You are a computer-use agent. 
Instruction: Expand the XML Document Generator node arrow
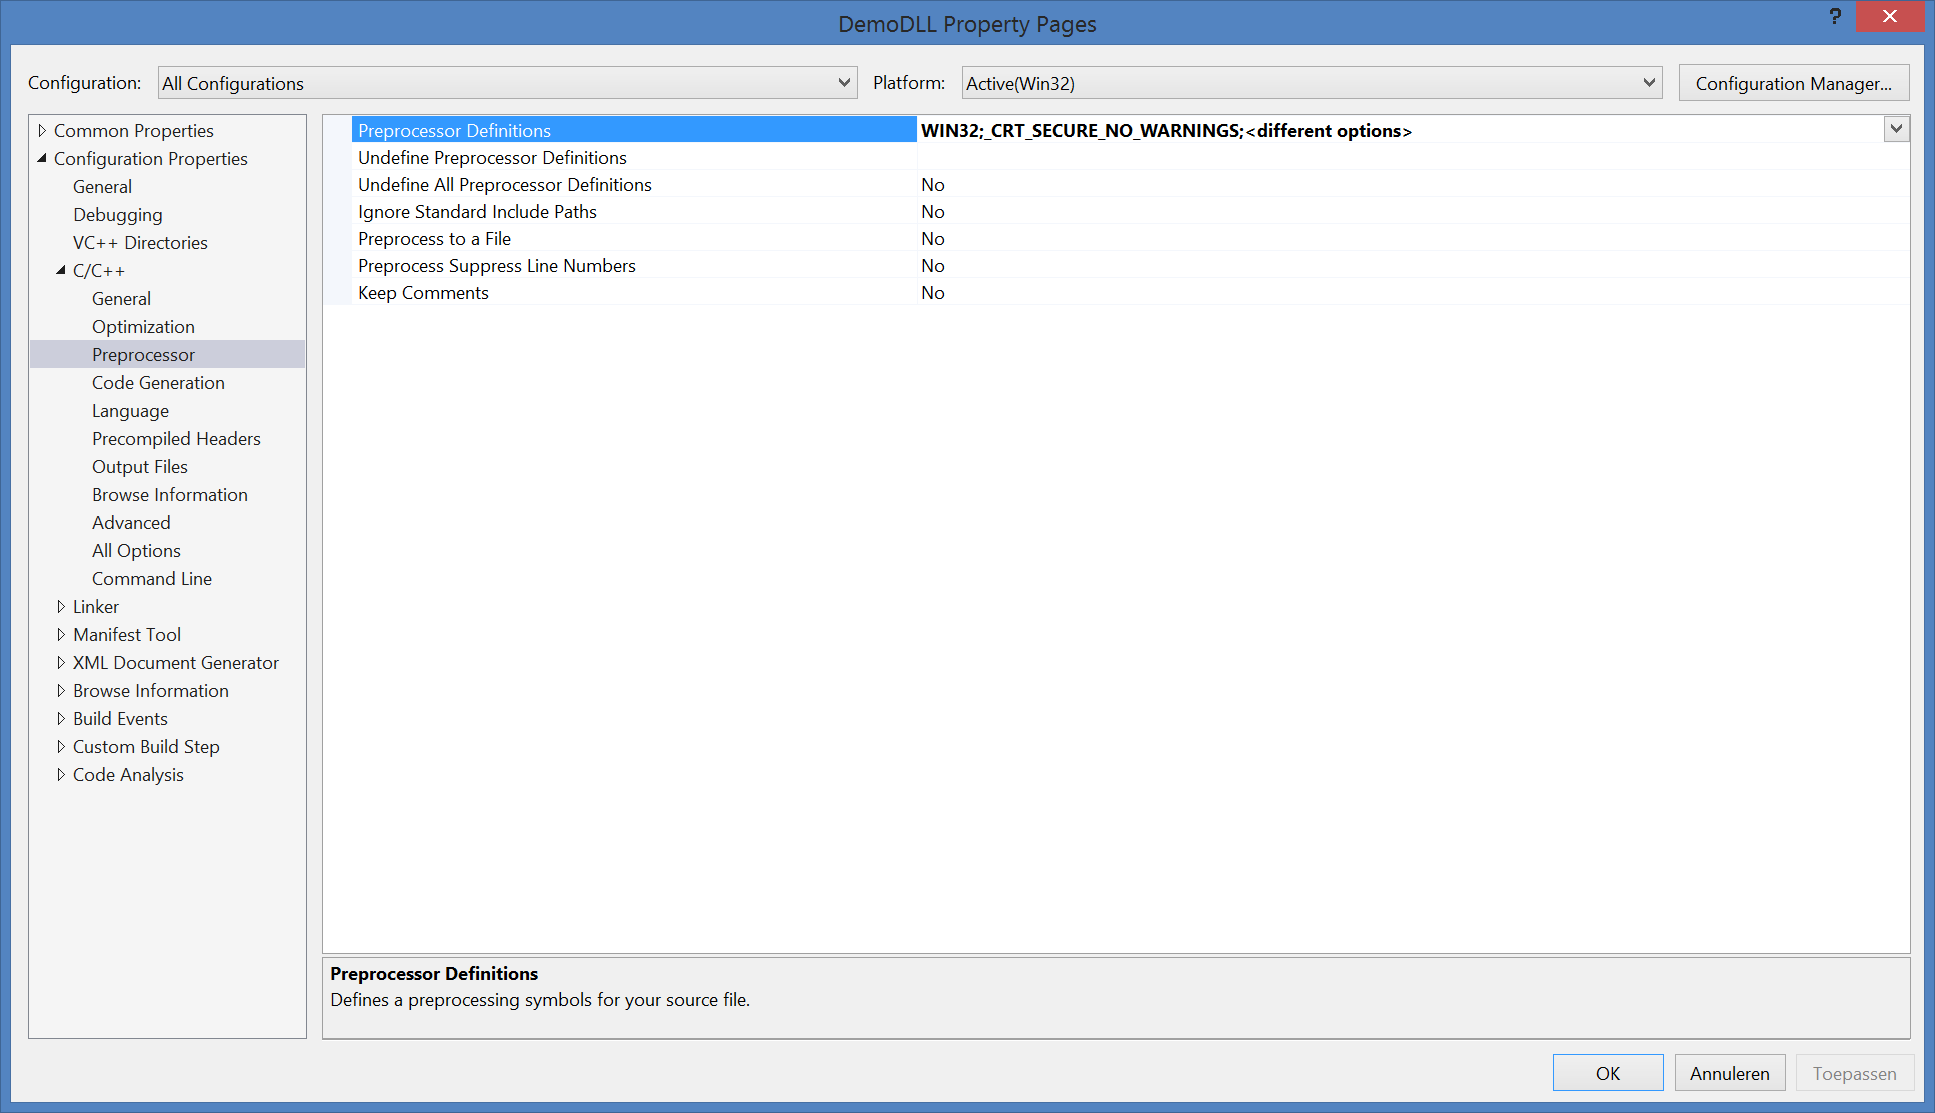[61, 662]
